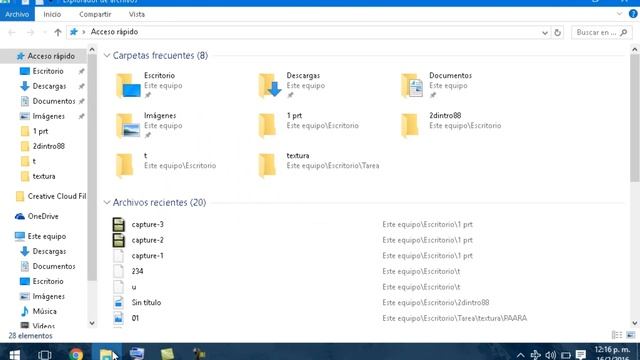This screenshot has width=640, height=360.
Task: Open the Descargas frequent folder icon
Action: 270,85
